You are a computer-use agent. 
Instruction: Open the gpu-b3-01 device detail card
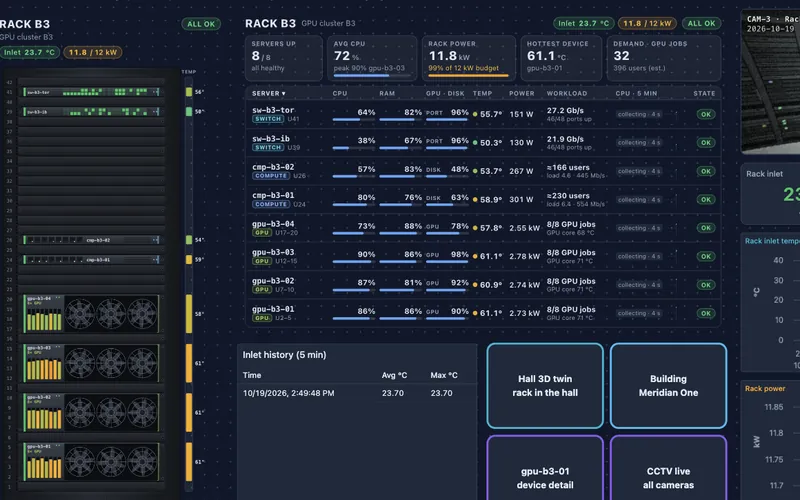pyautogui.click(x=545, y=468)
